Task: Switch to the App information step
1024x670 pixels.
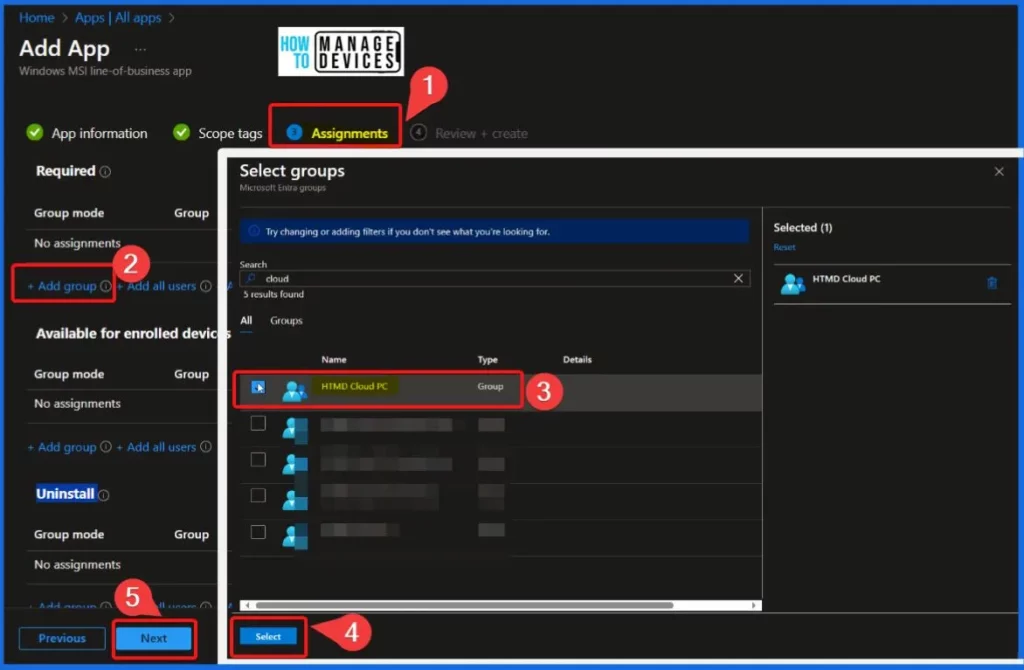Action: click(x=87, y=133)
